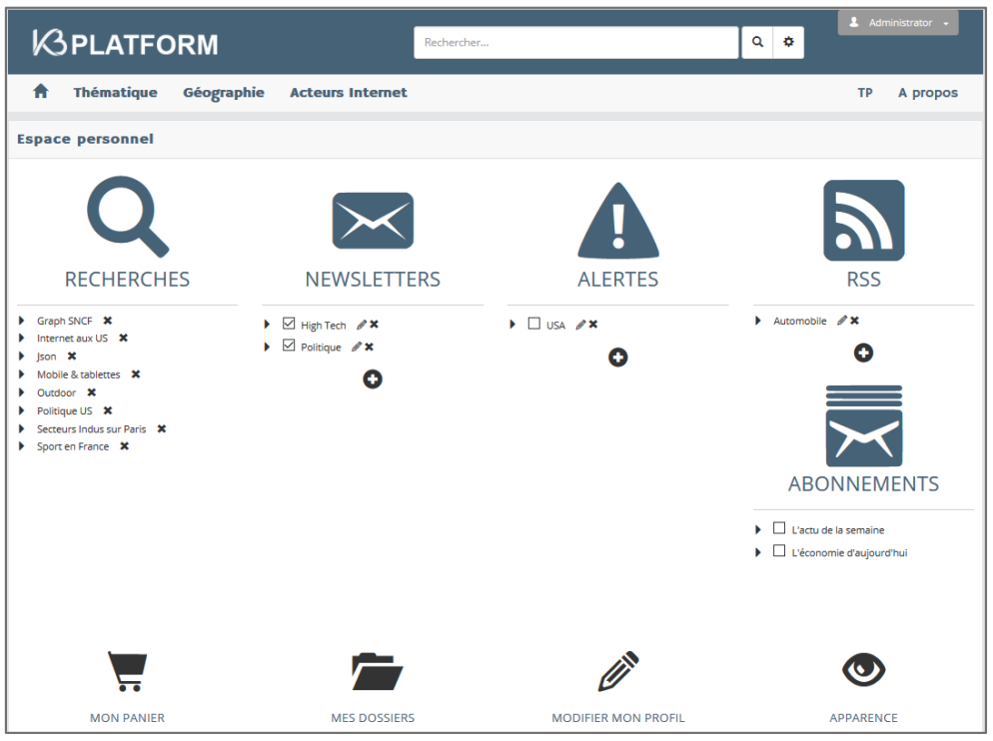Open the Géographie menu
Viewport: 993px width, 741px height.
[x=223, y=92]
